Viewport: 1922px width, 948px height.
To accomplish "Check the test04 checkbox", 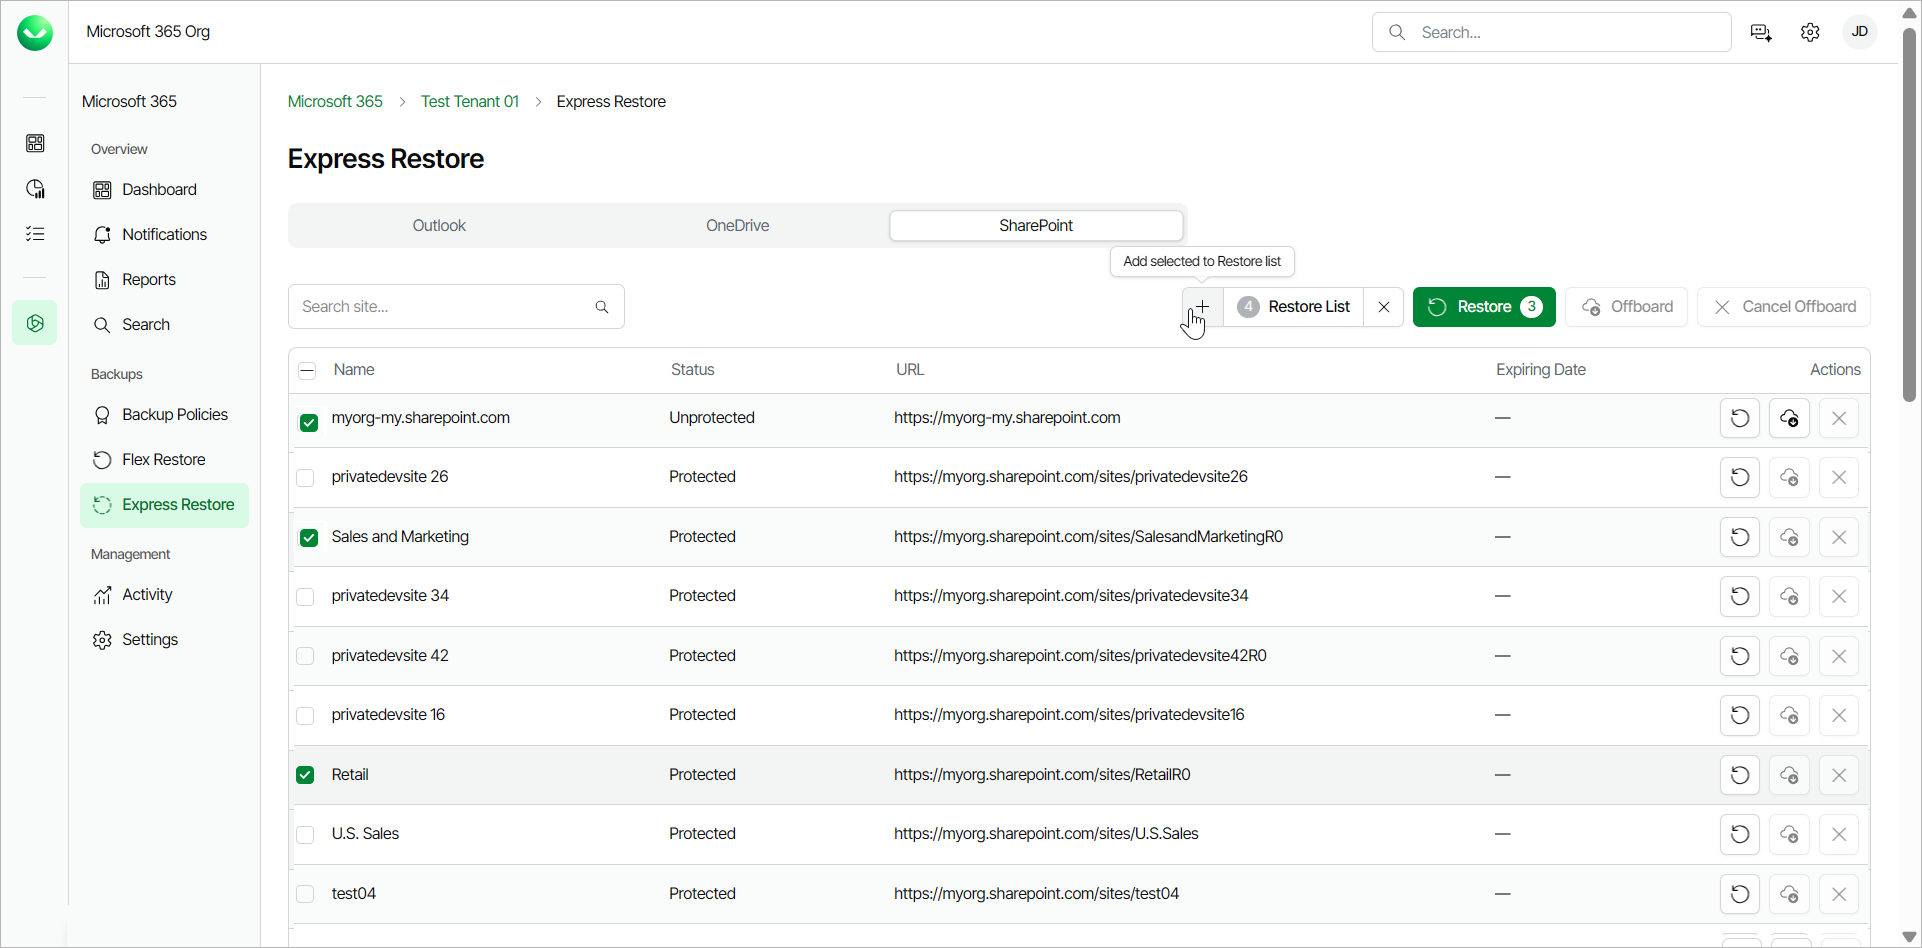I will (x=305, y=894).
